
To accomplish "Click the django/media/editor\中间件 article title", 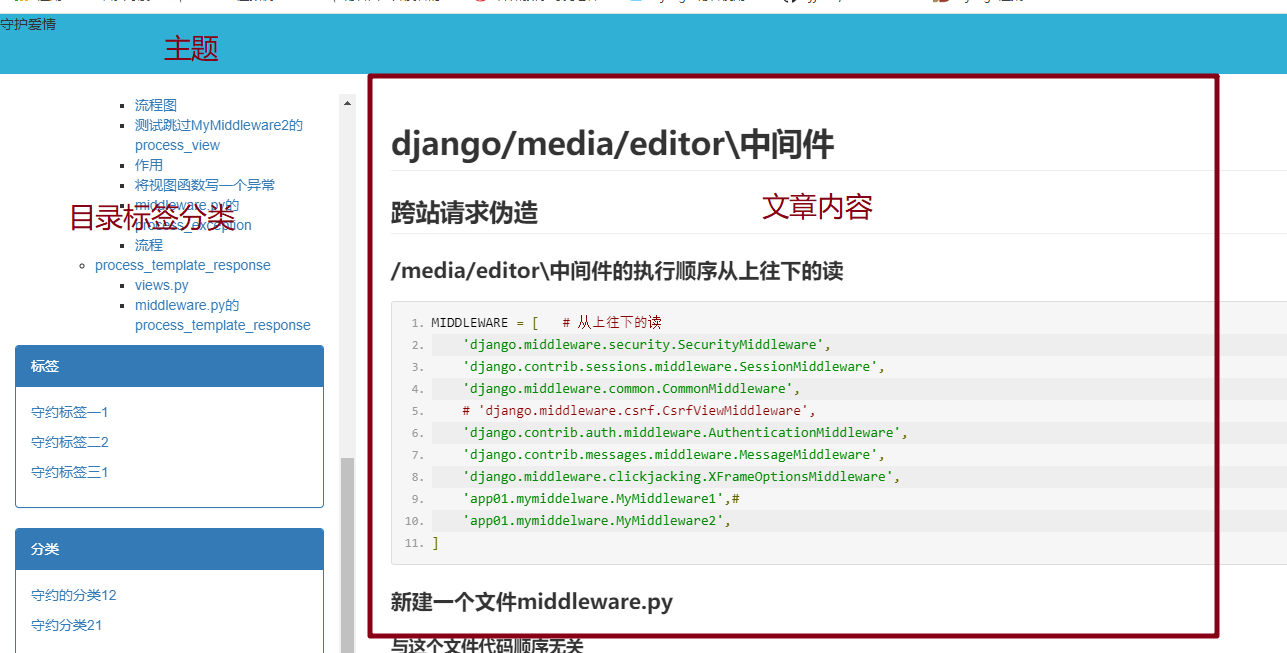I will click(612, 144).
